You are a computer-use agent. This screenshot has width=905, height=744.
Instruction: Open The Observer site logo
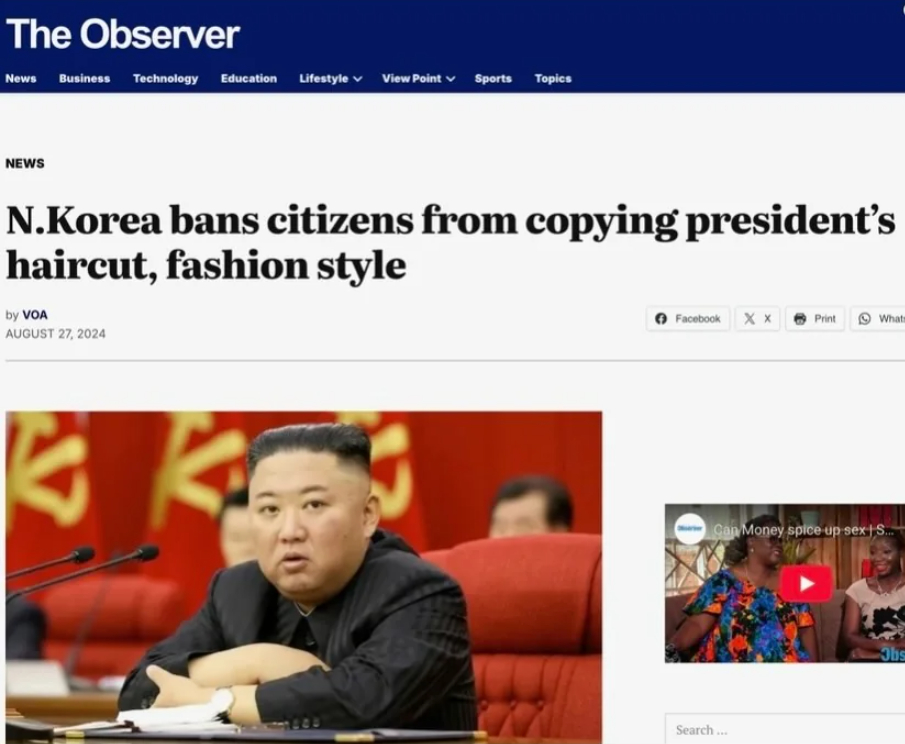coord(122,34)
